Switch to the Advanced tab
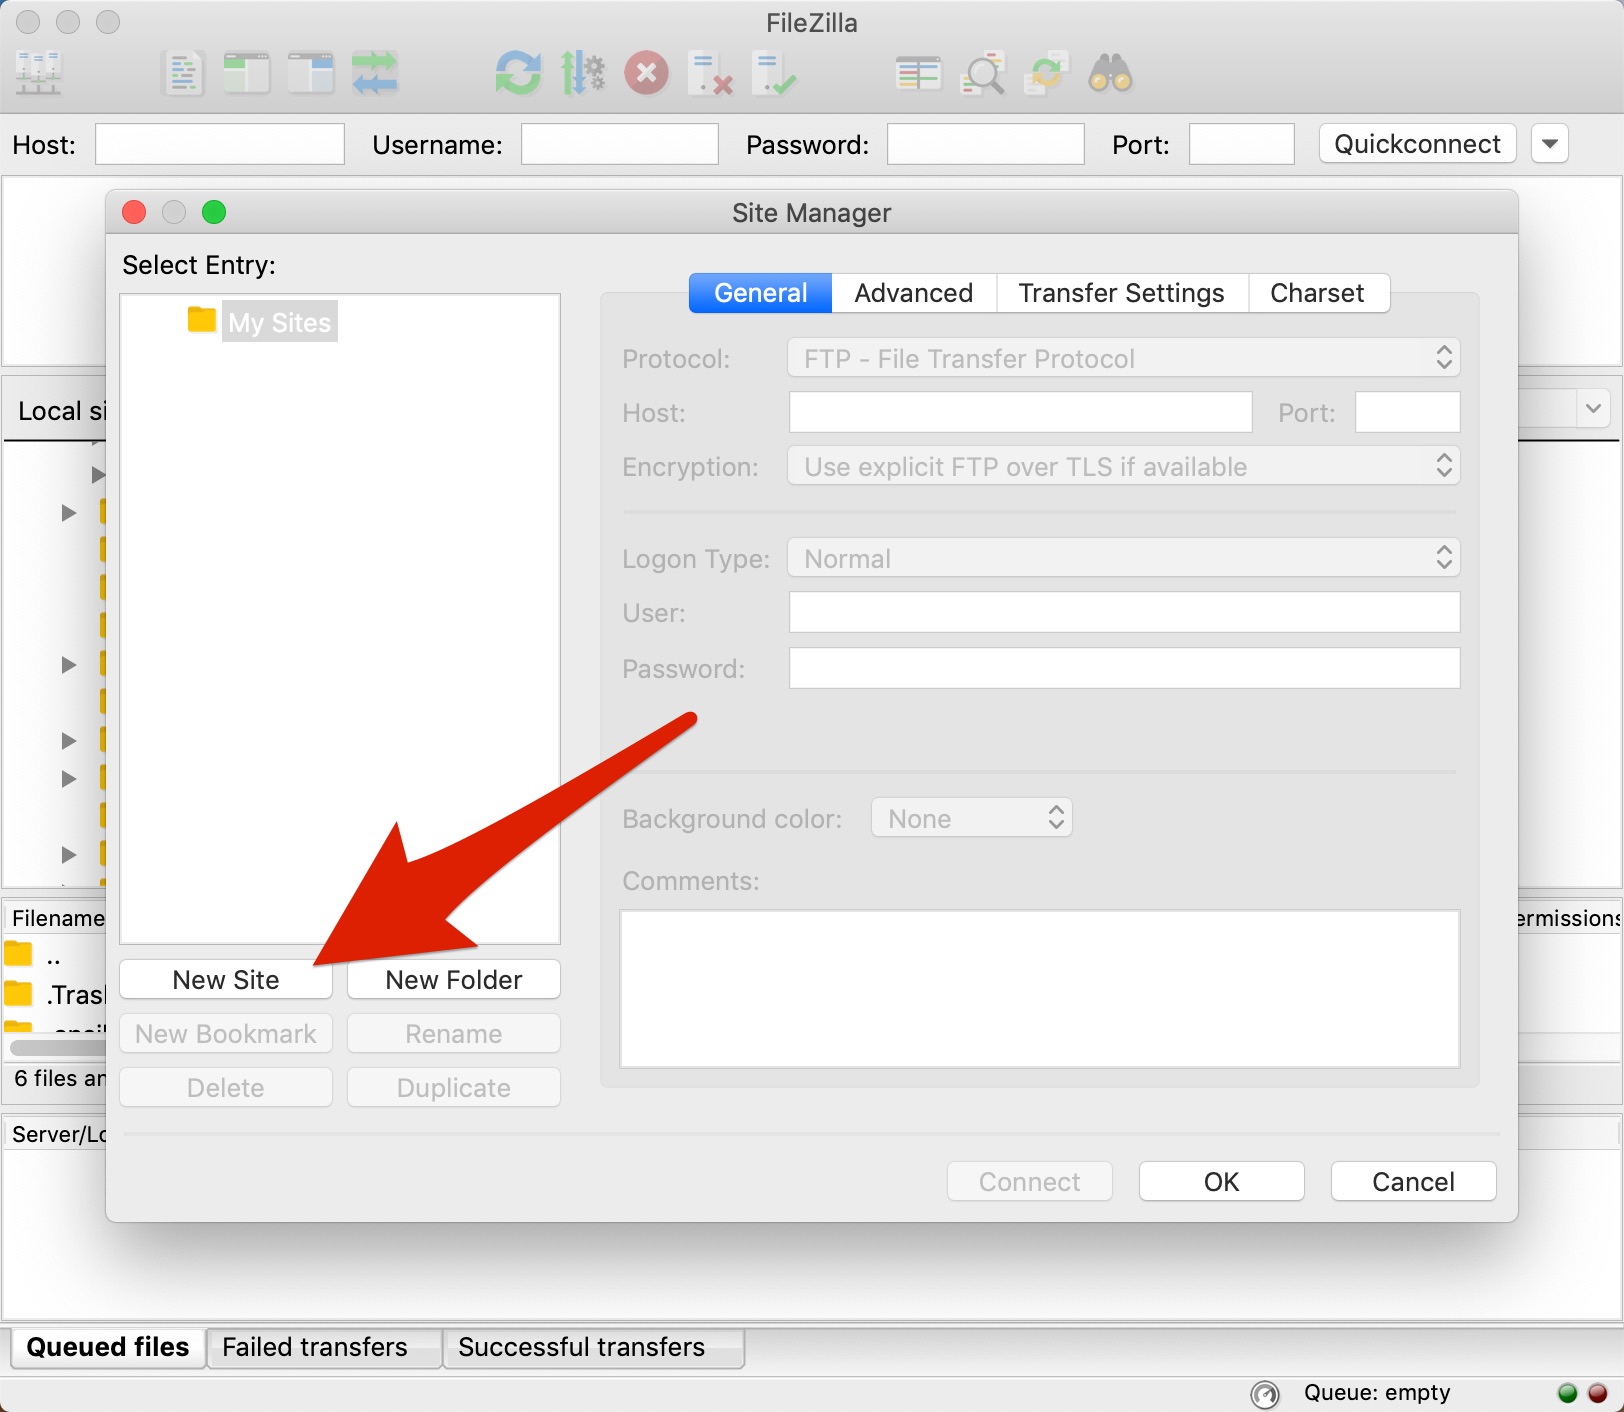Viewport: 1624px width, 1412px height. (x=914, y=293)
